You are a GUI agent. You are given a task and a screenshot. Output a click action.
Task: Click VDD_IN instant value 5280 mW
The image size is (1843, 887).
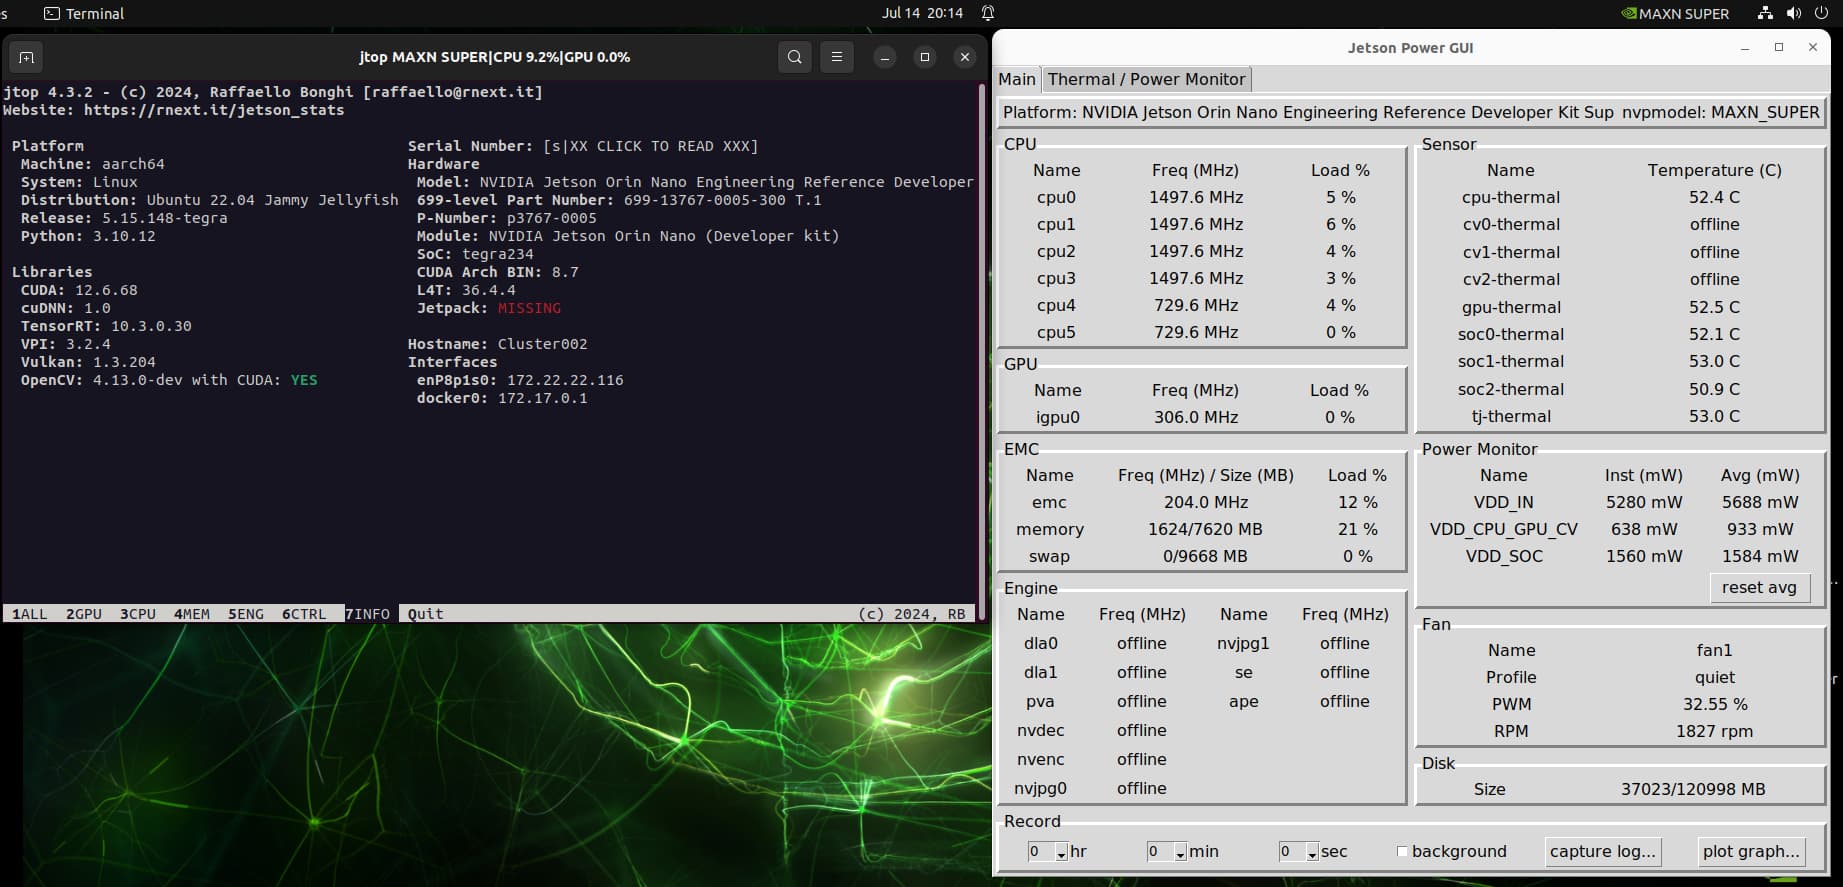pyautogui.click(x=1644, y=502)
